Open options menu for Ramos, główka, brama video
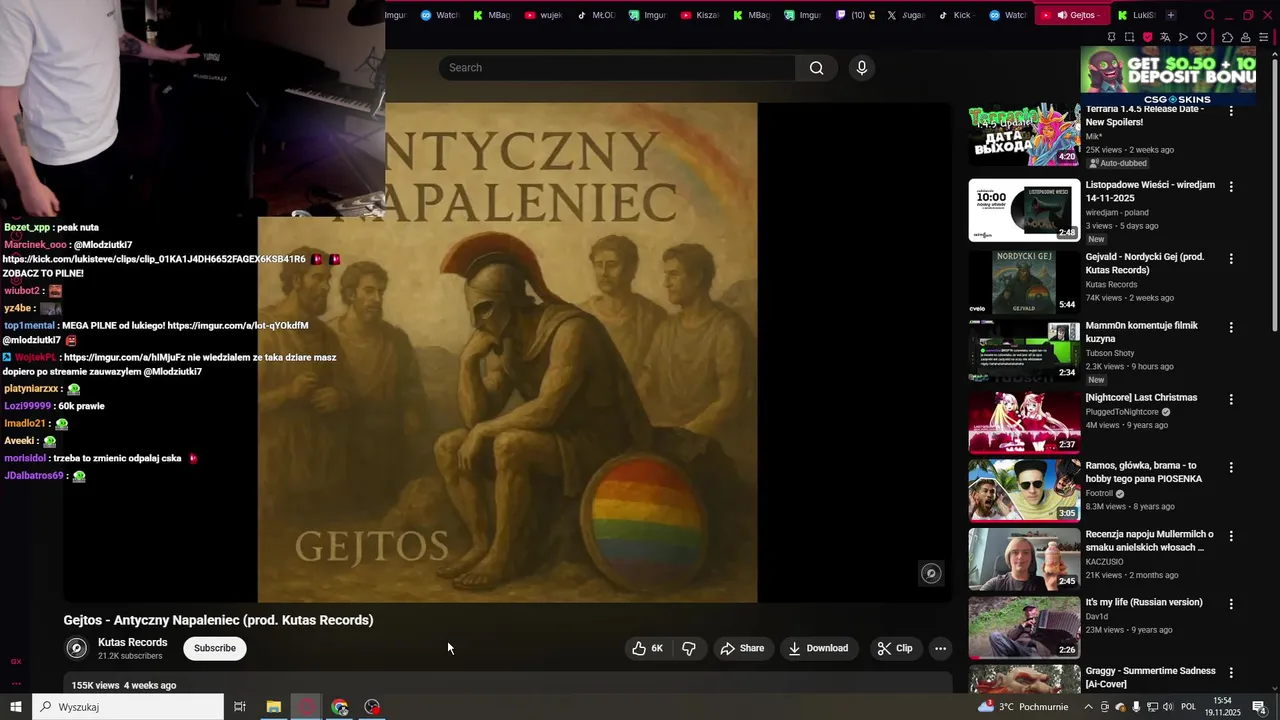This screenshot has height=720, width=1280. 1231,468
